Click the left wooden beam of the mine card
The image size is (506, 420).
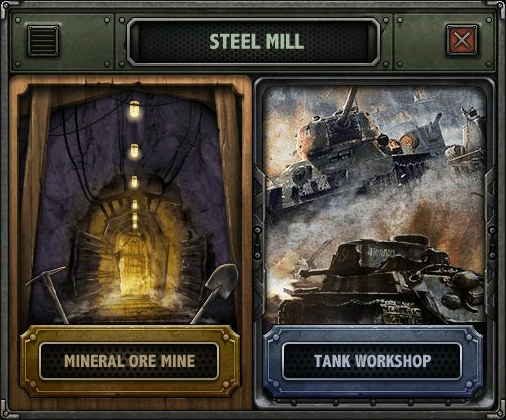(35, 200)
